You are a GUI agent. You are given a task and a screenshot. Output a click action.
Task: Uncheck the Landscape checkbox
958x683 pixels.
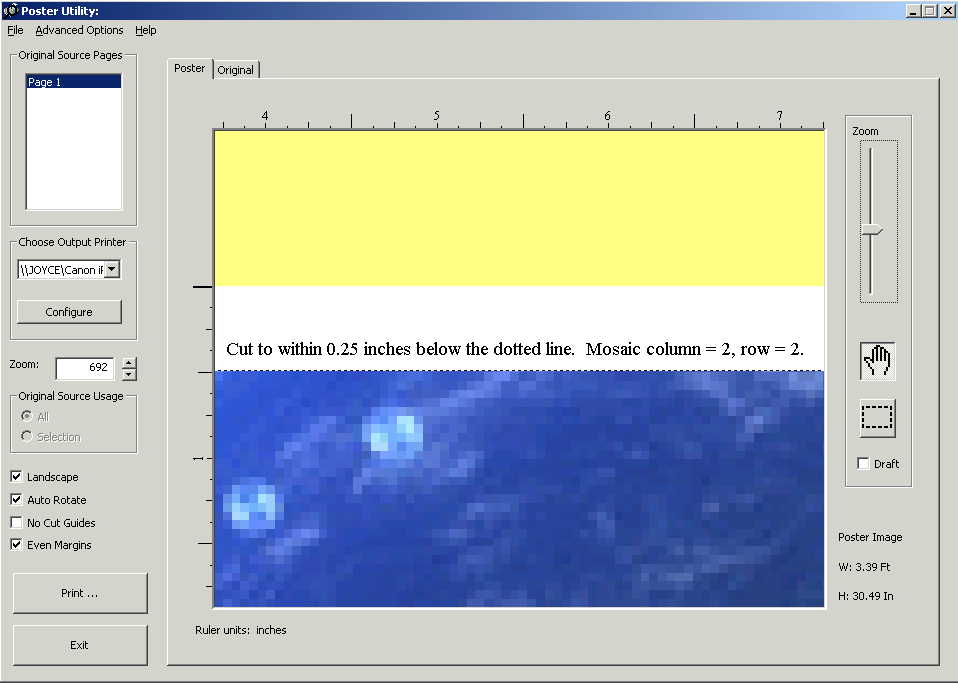tap(17, 477)
